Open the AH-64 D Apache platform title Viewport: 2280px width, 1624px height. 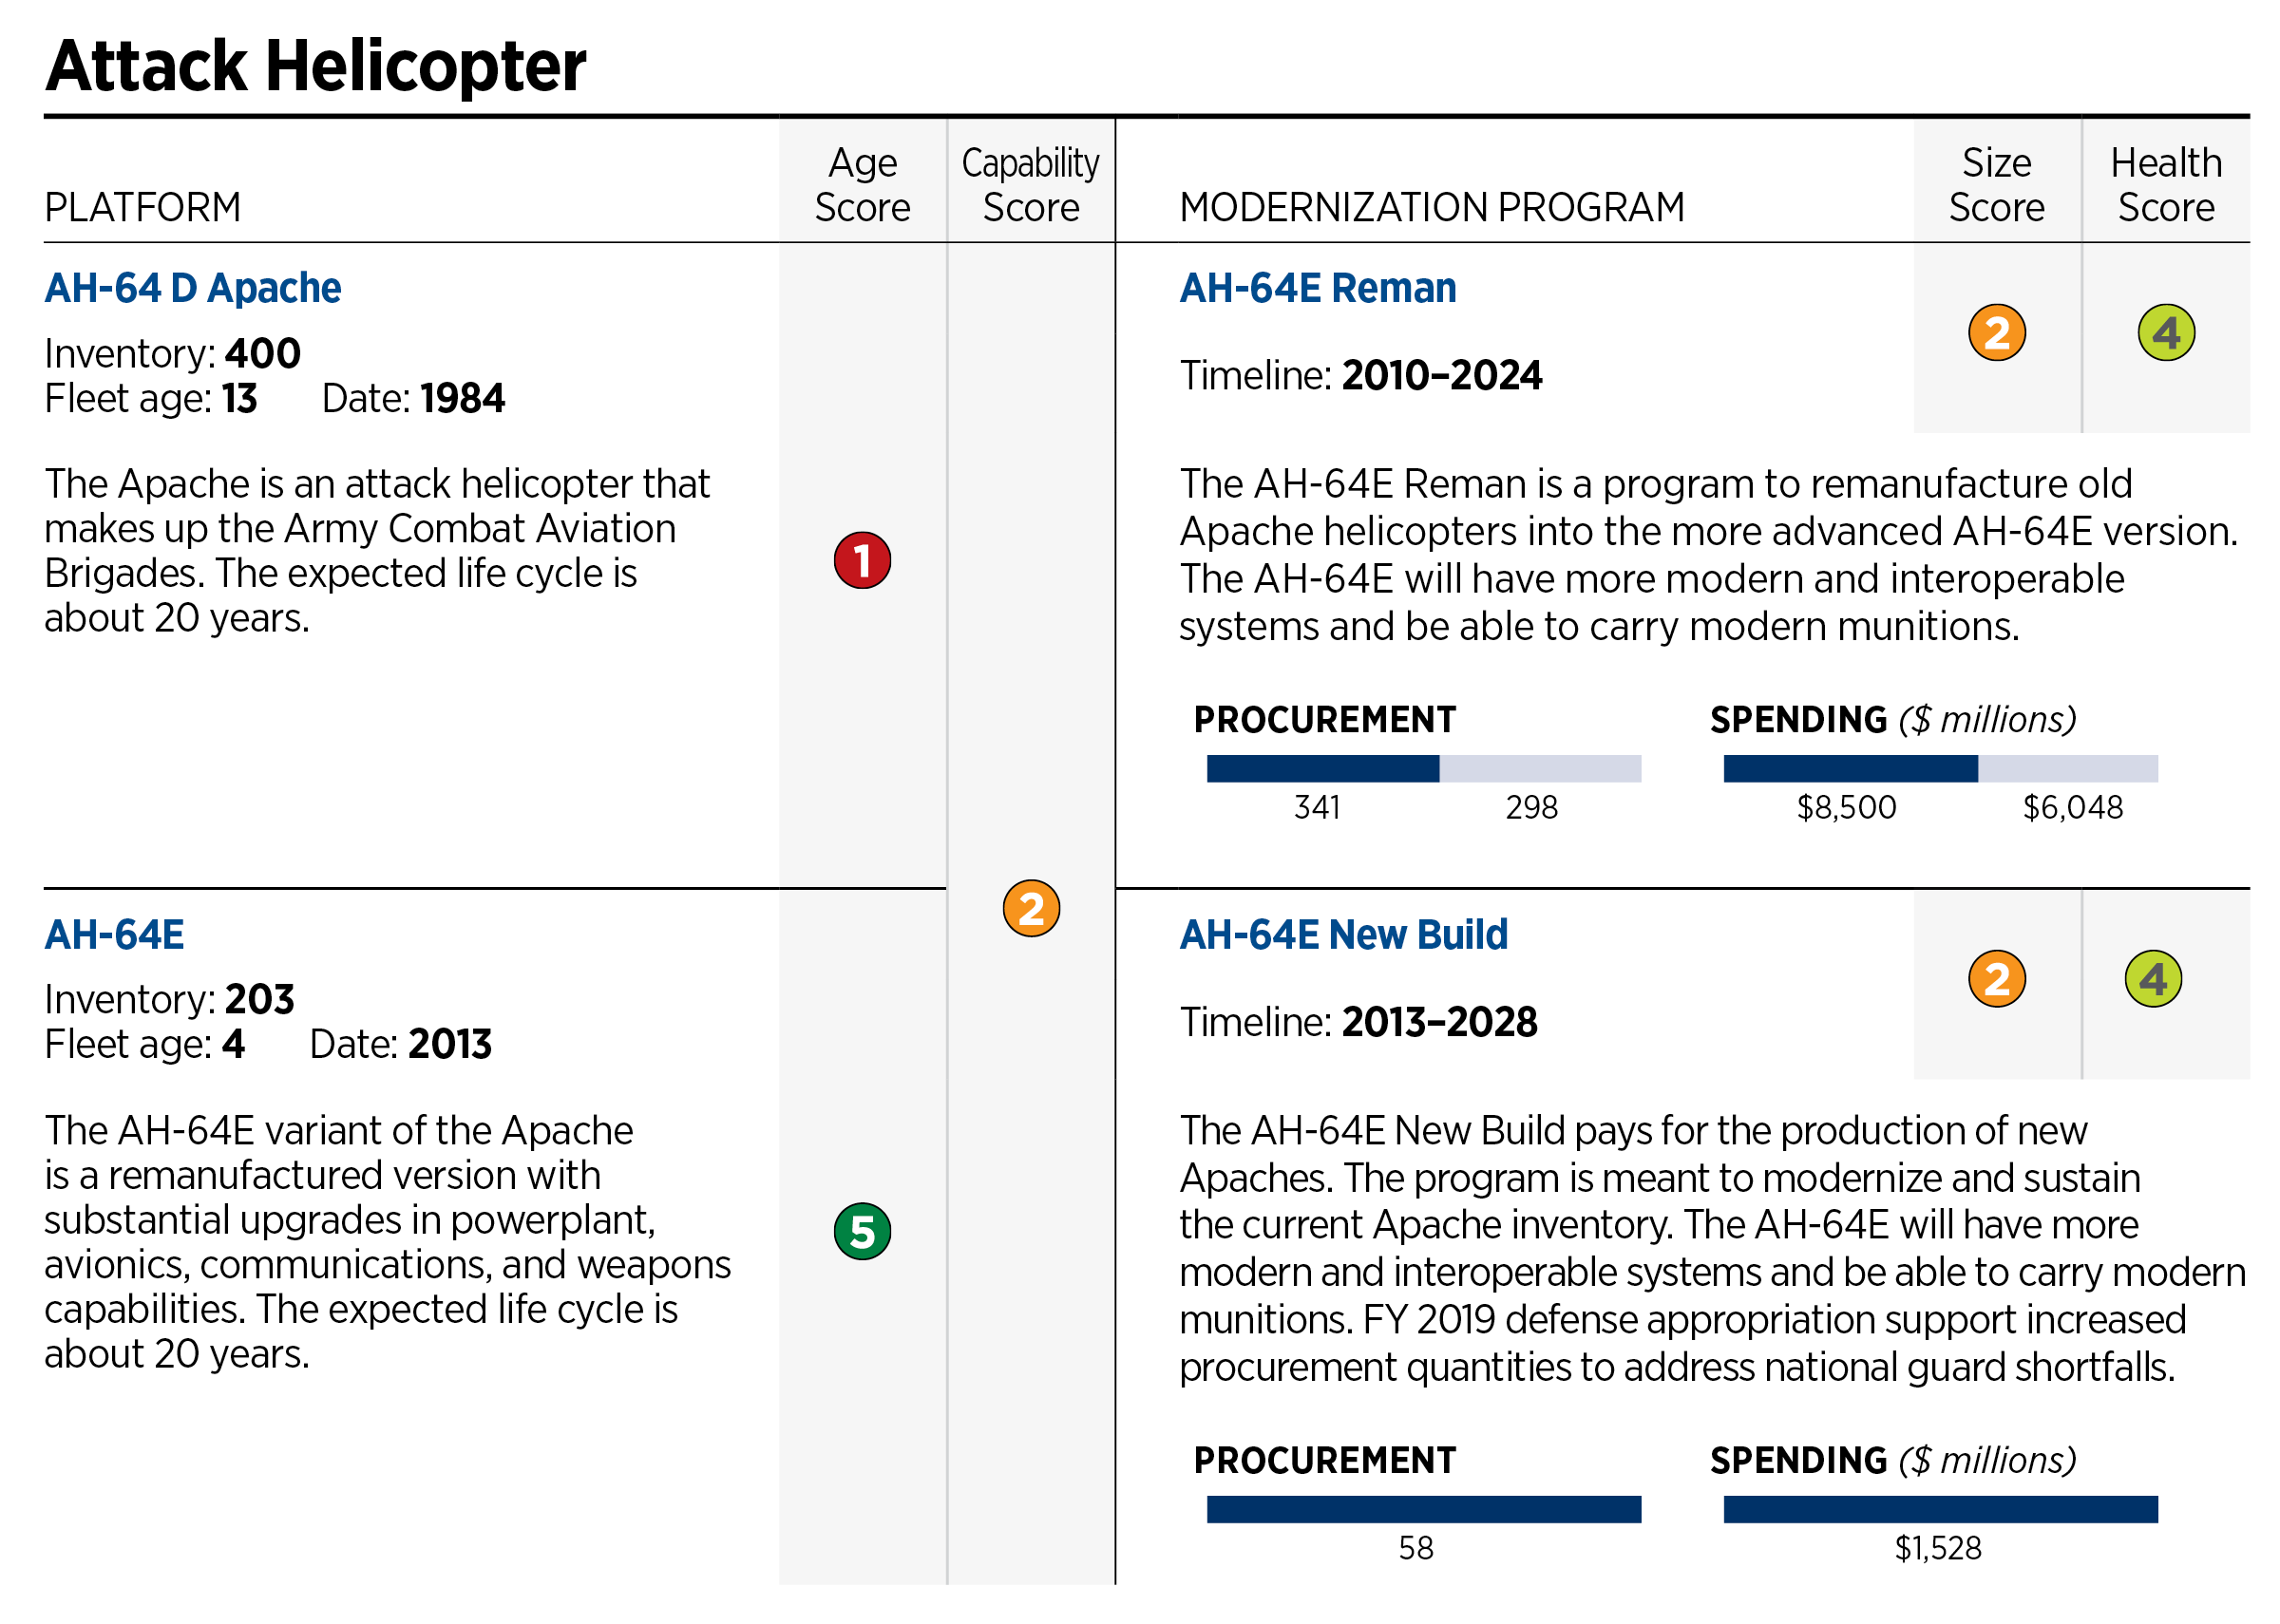click(193, 288)
